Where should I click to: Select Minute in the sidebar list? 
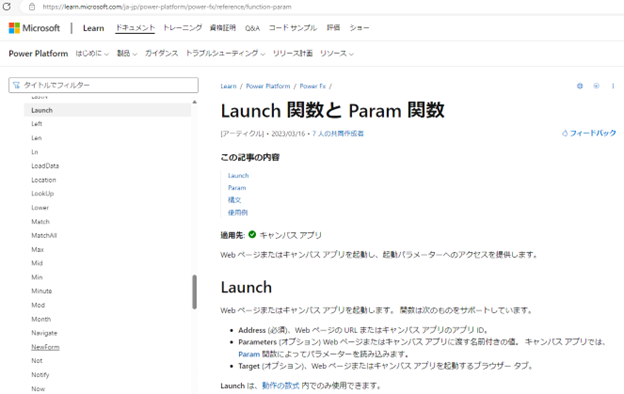(42, 291)
